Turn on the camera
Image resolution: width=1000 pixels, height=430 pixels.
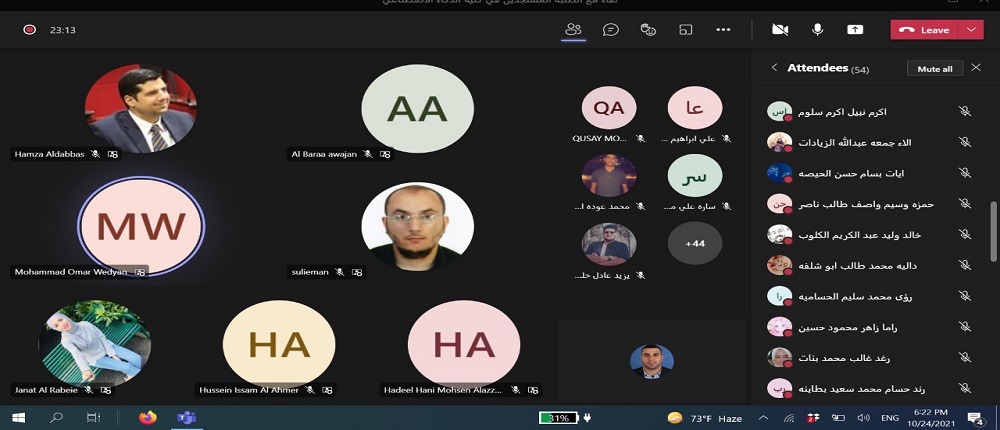[780, 30]
